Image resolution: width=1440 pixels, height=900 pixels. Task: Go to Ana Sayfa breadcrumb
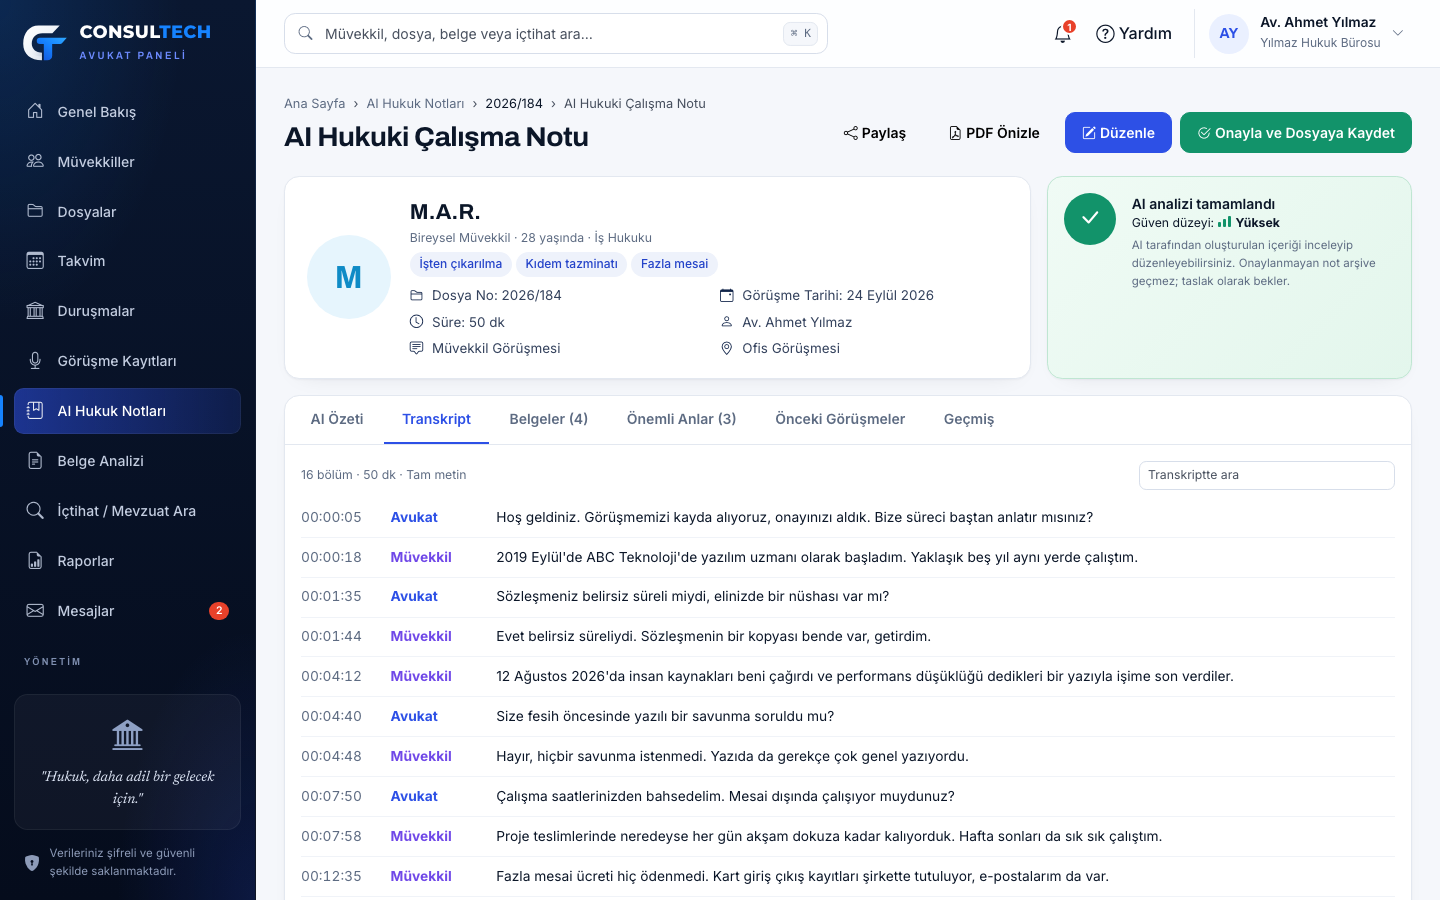tap(314, 104)
